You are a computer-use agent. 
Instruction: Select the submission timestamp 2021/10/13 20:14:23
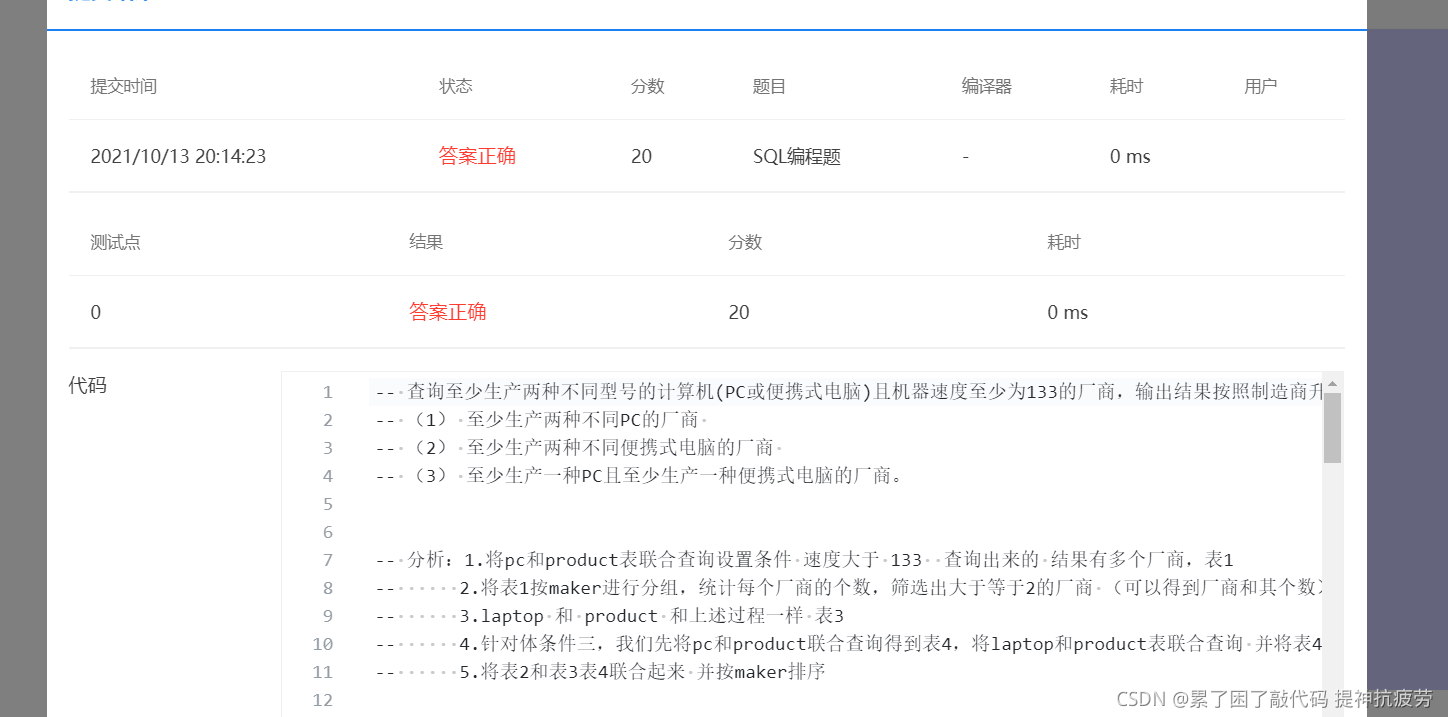[178, 156]
